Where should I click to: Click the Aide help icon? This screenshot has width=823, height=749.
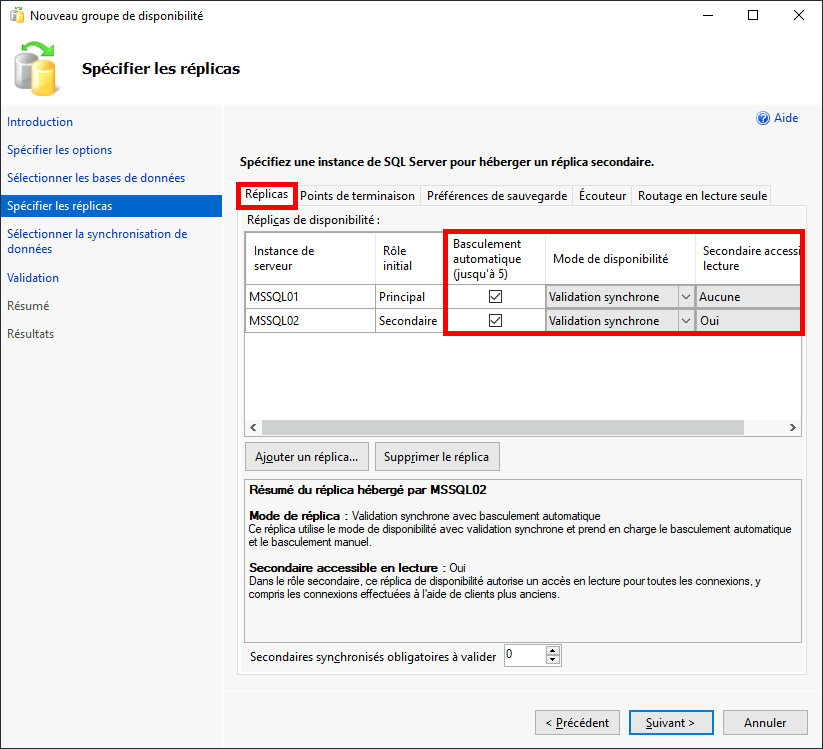click(x=762, y=117)
